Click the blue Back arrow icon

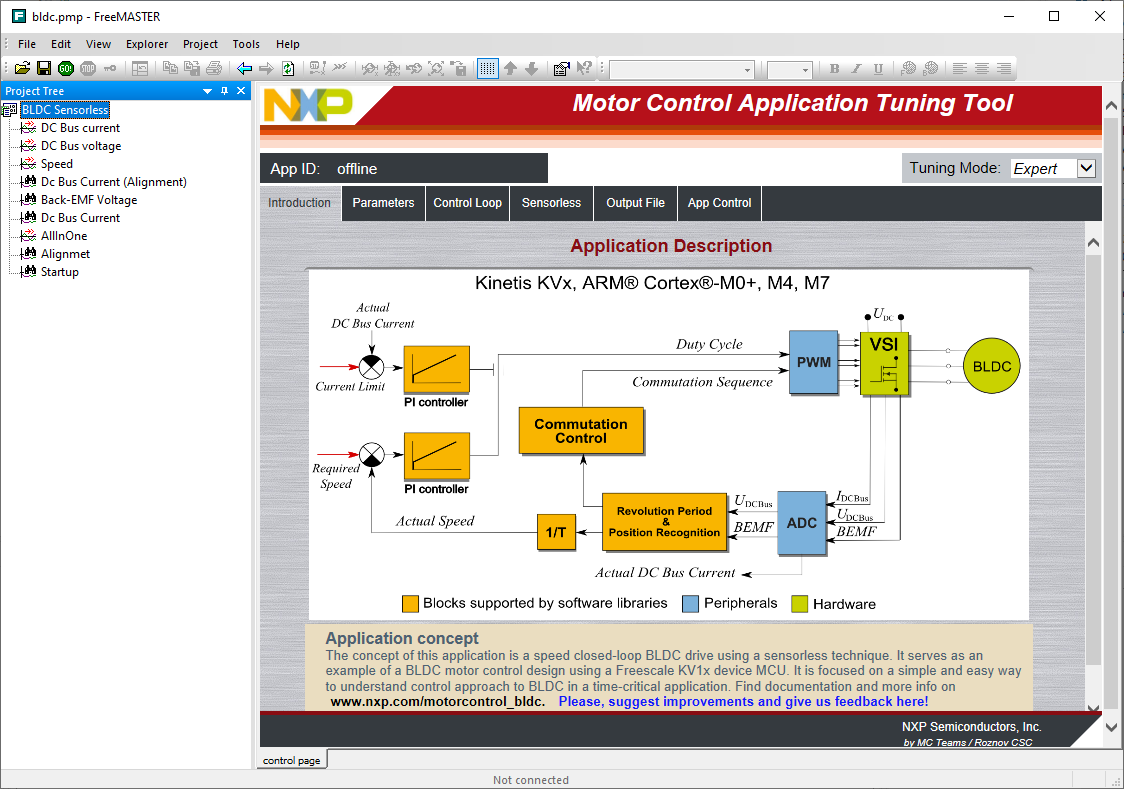pos(244,68)
